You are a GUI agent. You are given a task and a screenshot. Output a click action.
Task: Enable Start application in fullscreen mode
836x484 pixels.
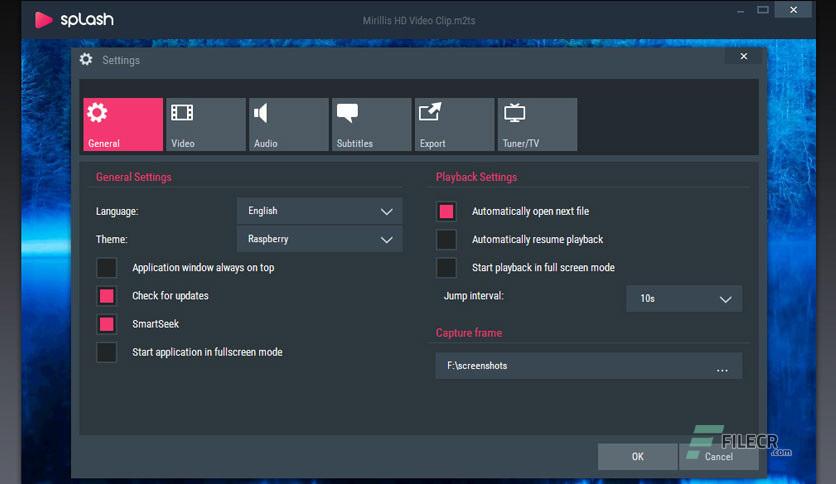pos(107,352)
